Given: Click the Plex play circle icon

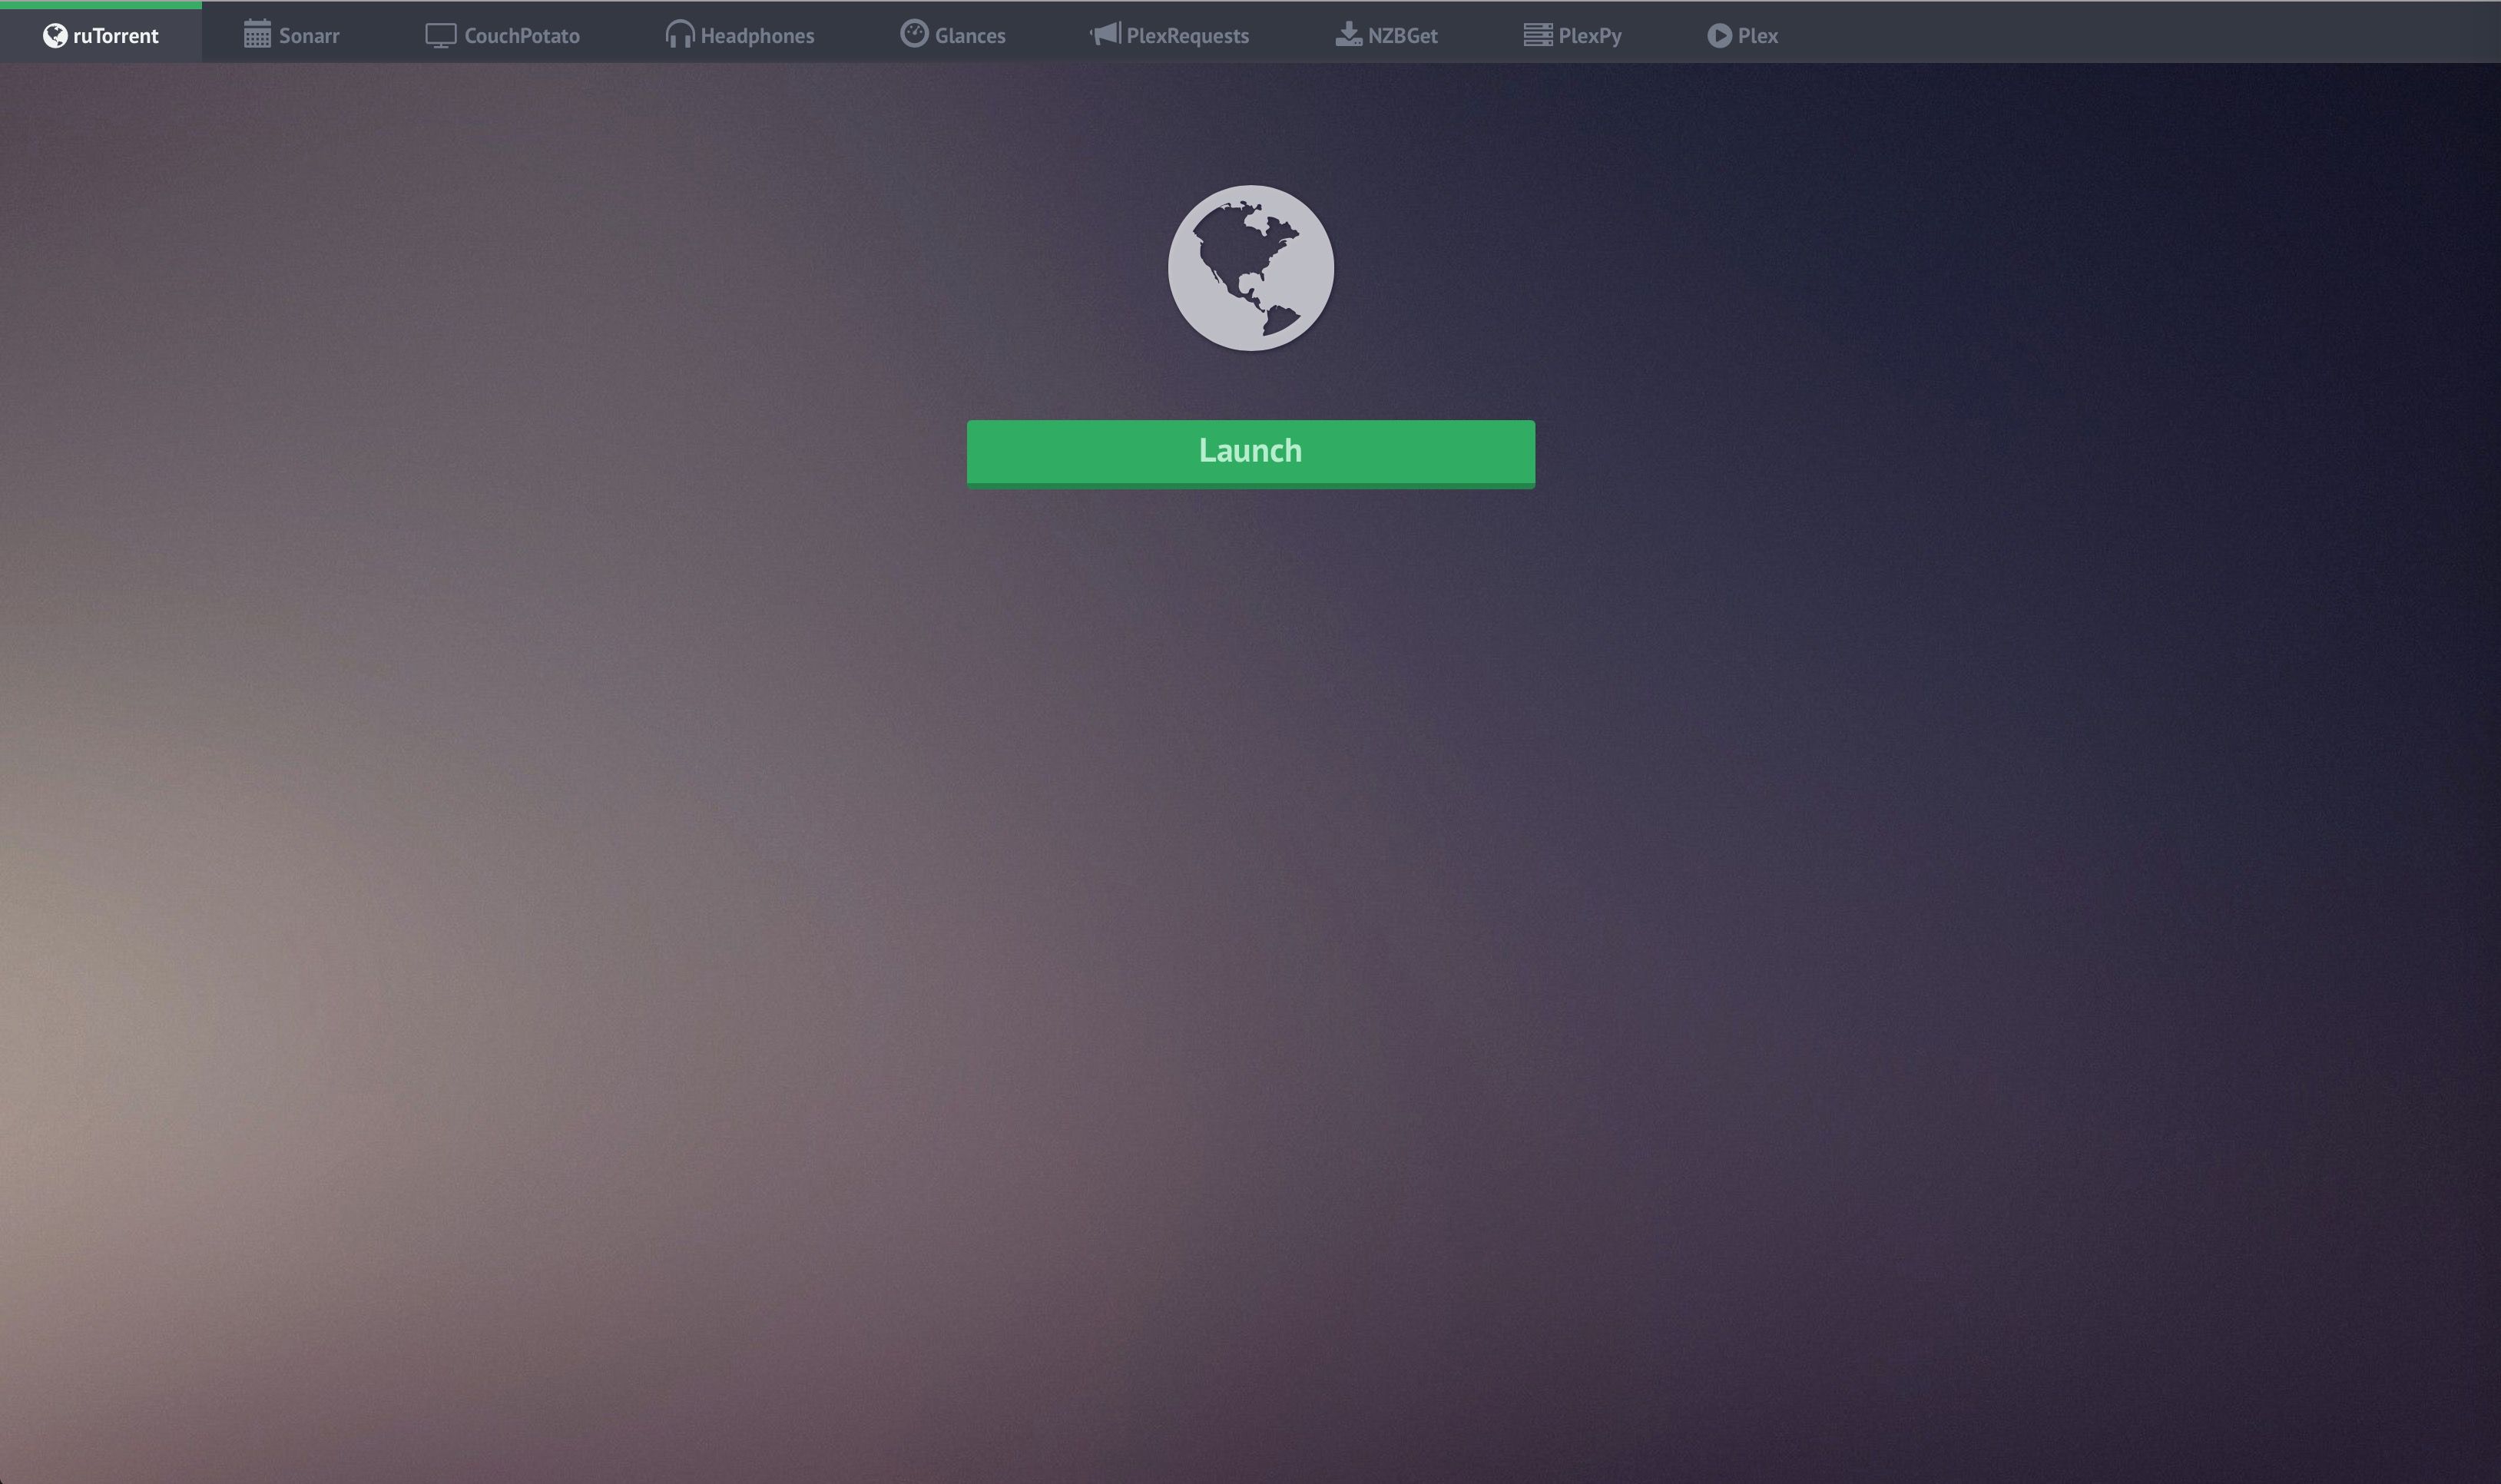Looking at the screenshot, I should [1719, 36].
